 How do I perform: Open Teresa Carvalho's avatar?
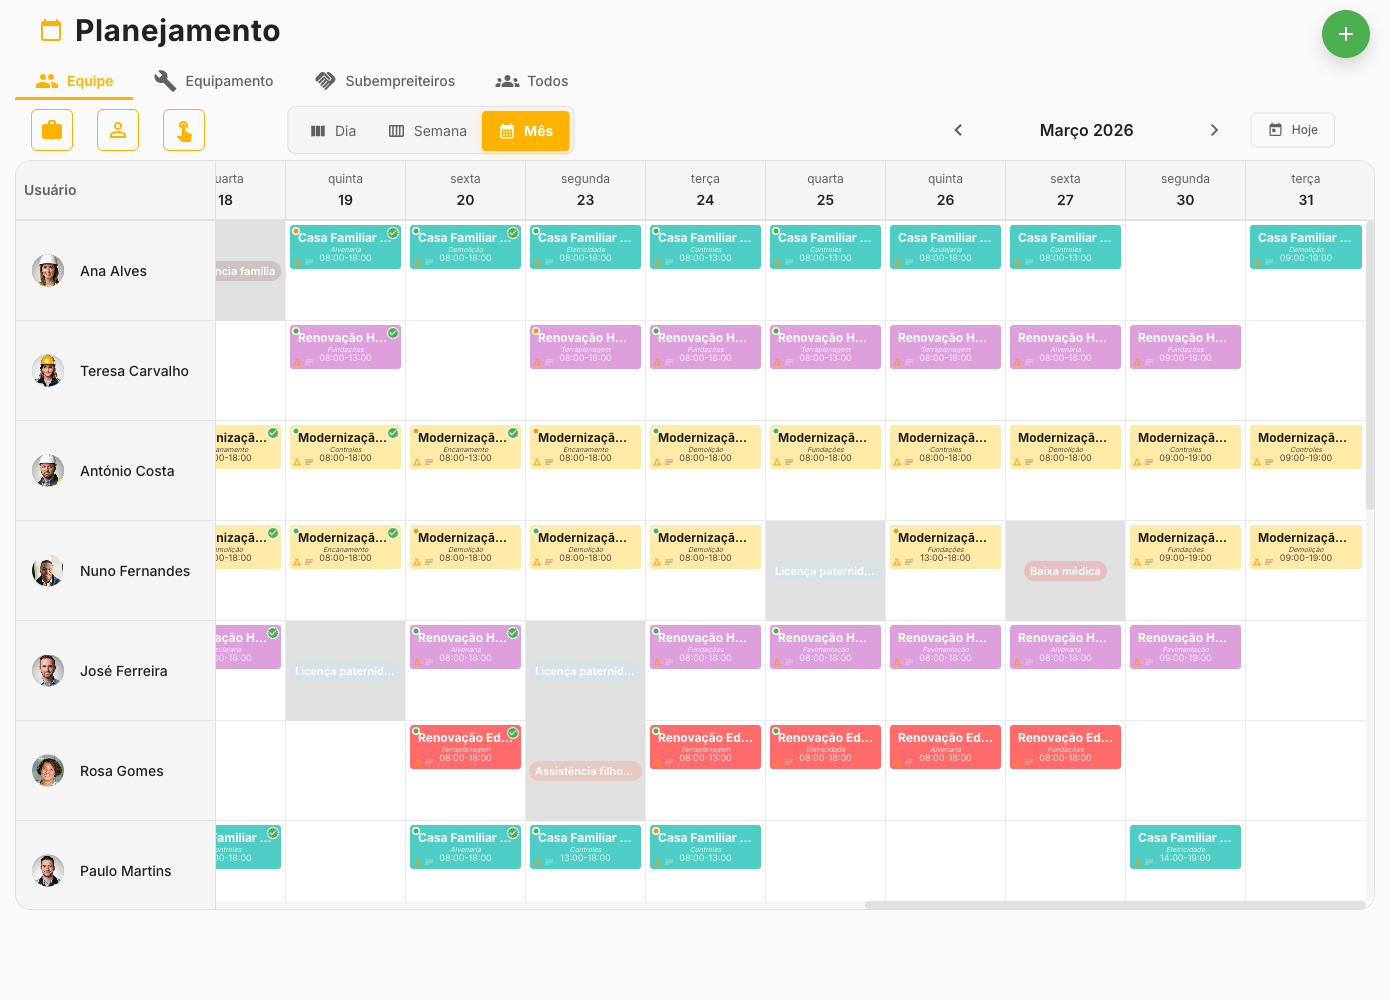click(x=48, y=371)
